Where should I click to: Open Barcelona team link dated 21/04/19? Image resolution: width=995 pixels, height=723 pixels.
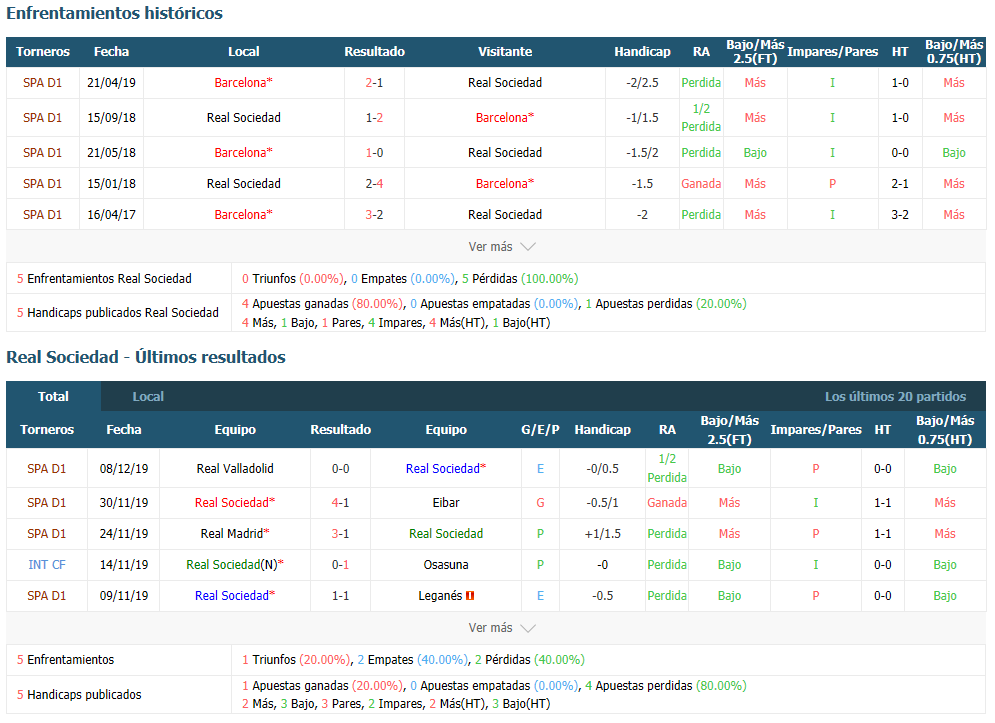point(244,83)
